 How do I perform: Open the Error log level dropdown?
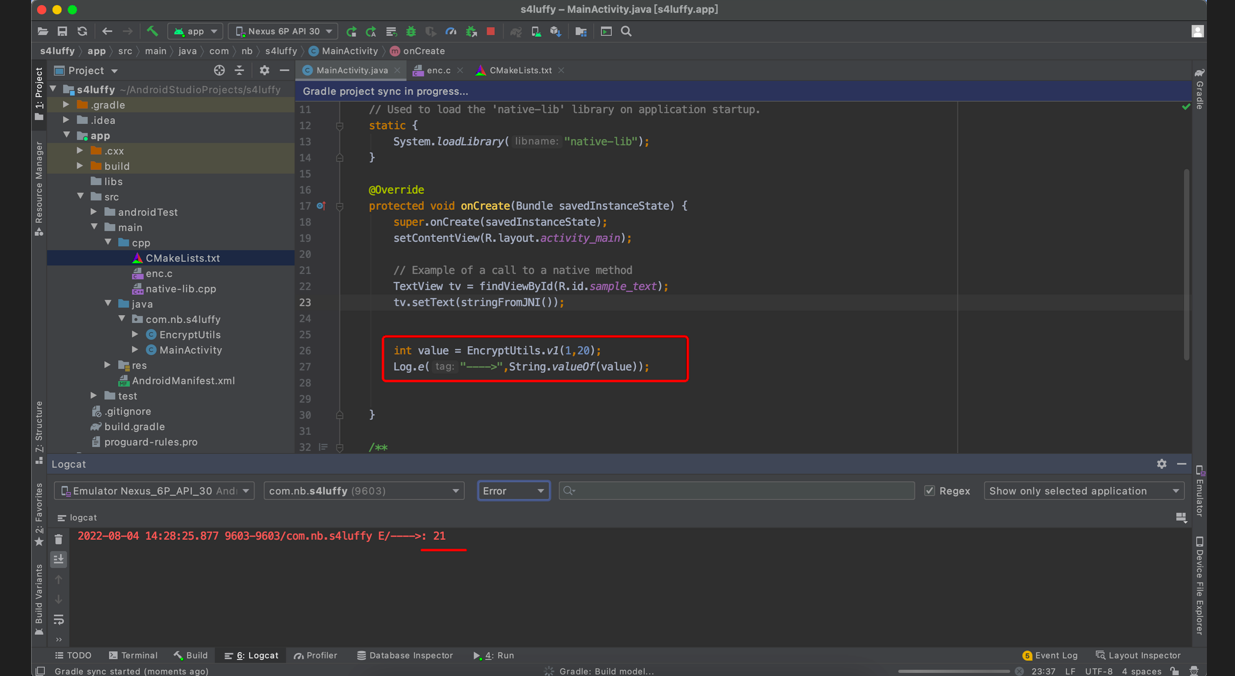click(x=513, y=491)
